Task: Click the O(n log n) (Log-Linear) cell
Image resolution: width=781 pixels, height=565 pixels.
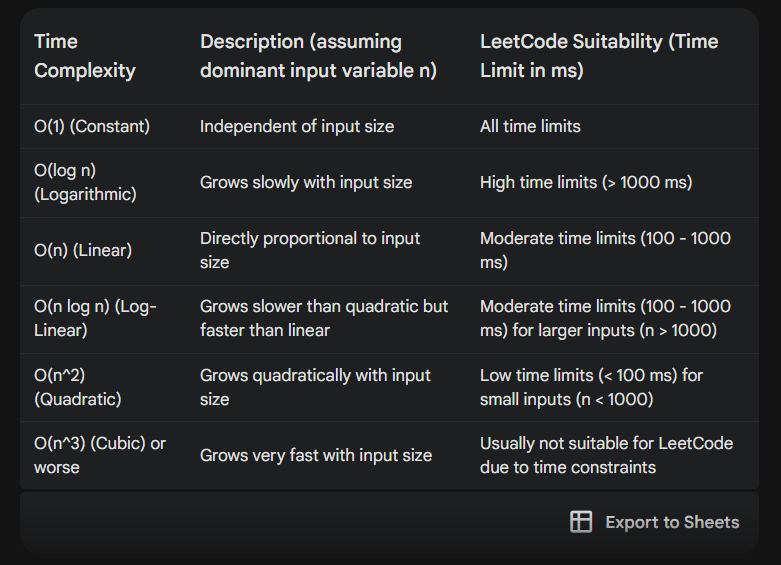Action: point(95,318)
